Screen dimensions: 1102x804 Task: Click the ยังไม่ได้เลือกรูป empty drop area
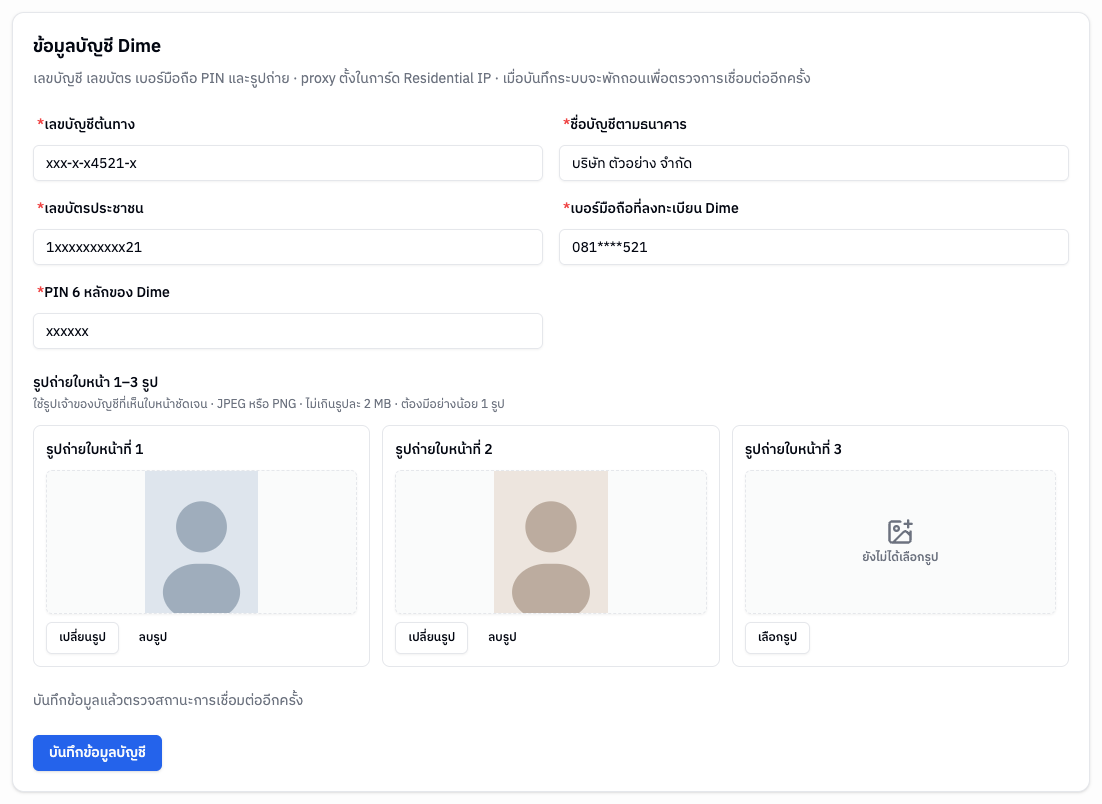point(900,542)
